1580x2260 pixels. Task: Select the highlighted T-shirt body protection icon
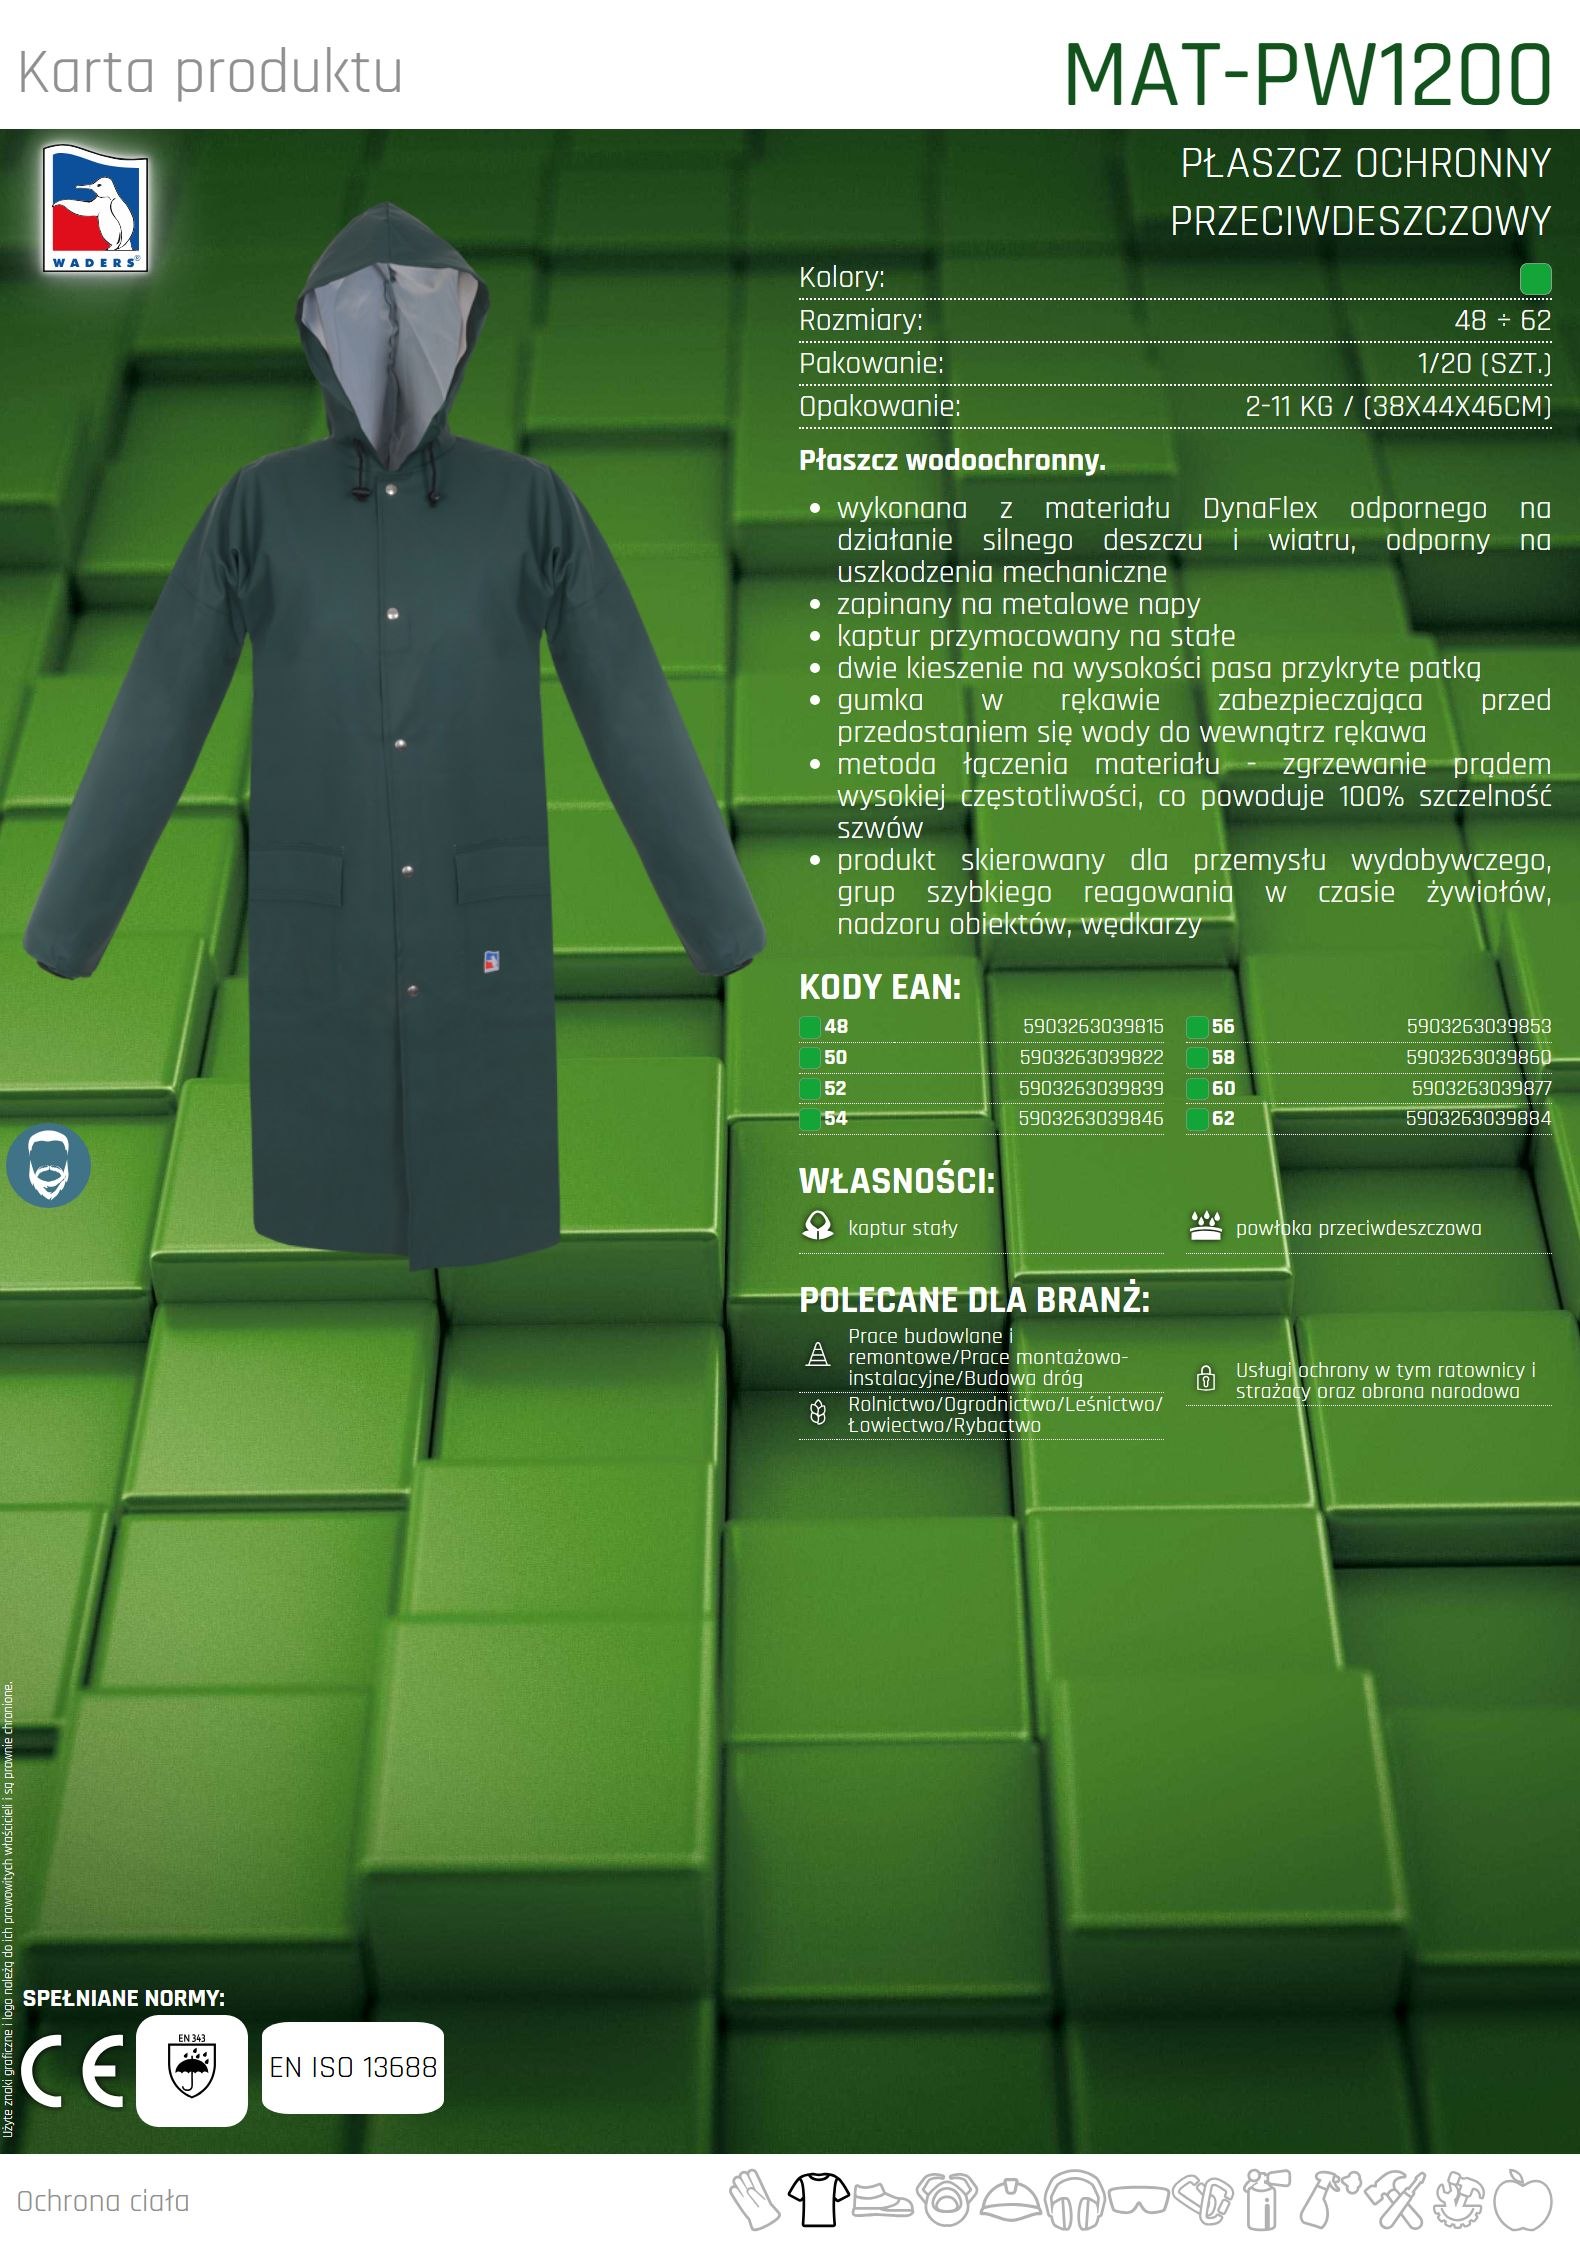tap(817, 2201)
